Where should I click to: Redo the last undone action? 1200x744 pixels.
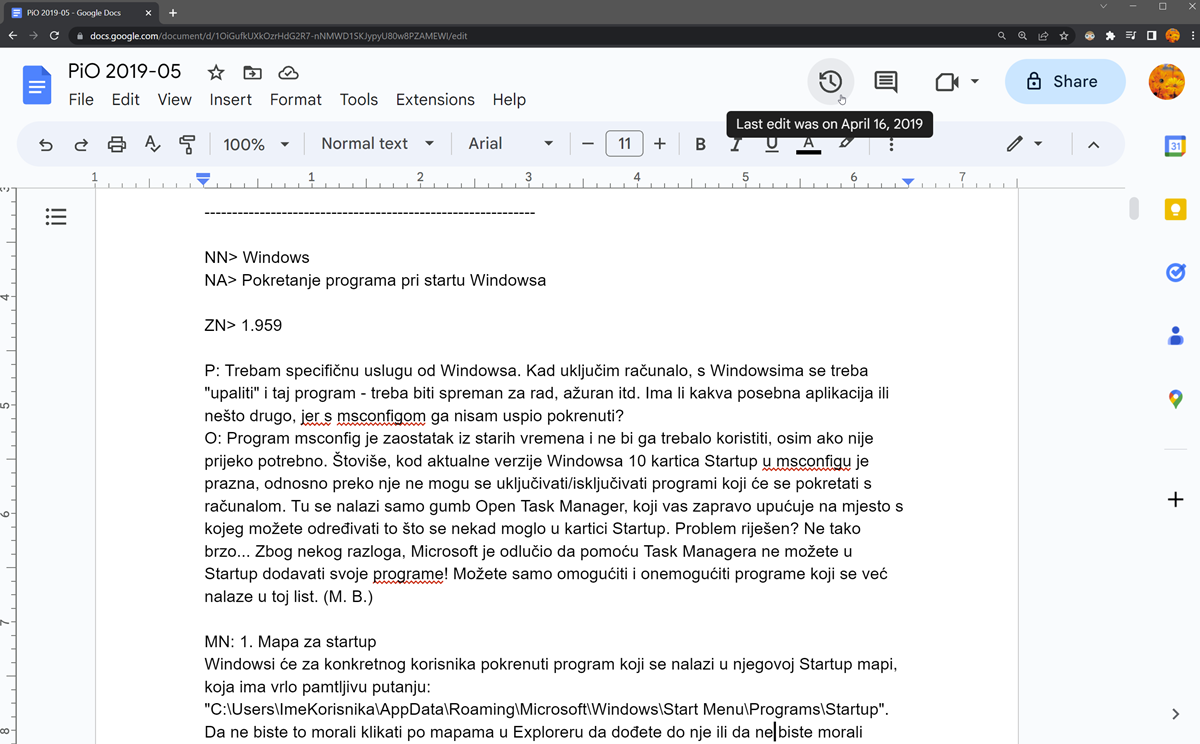pos(81,144)
